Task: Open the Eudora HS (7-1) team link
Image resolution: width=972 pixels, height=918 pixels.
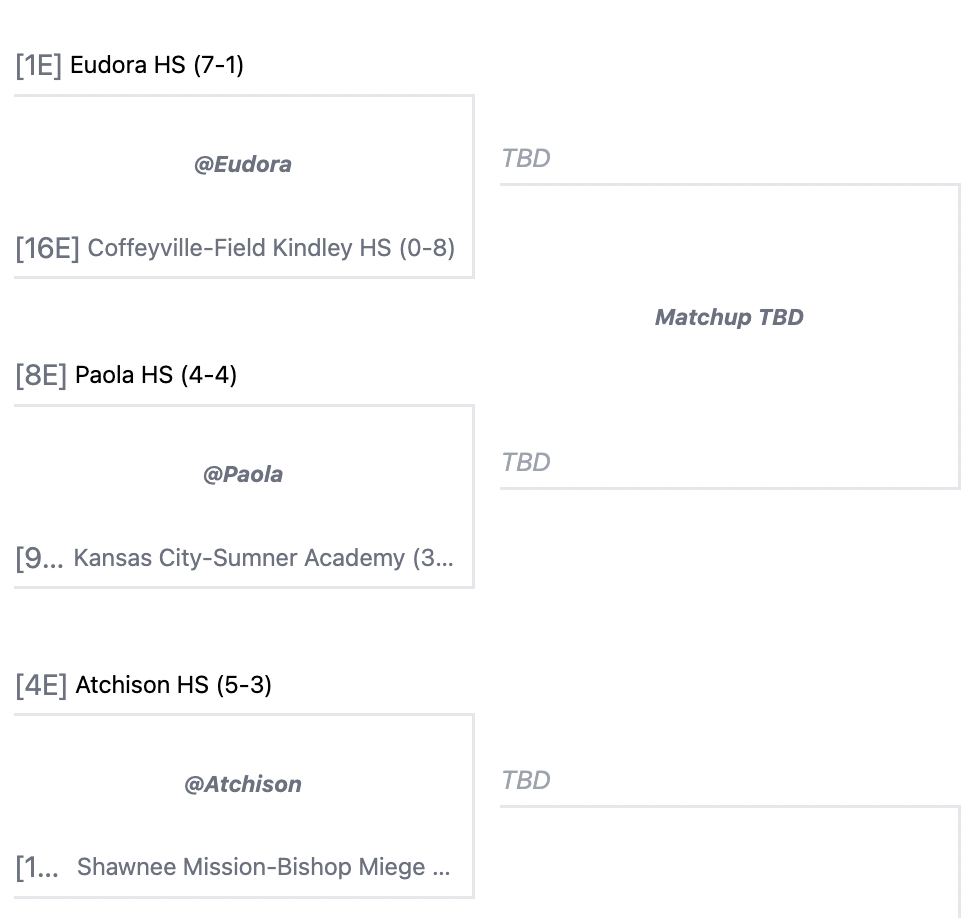Action: click(x=157, y=66)
